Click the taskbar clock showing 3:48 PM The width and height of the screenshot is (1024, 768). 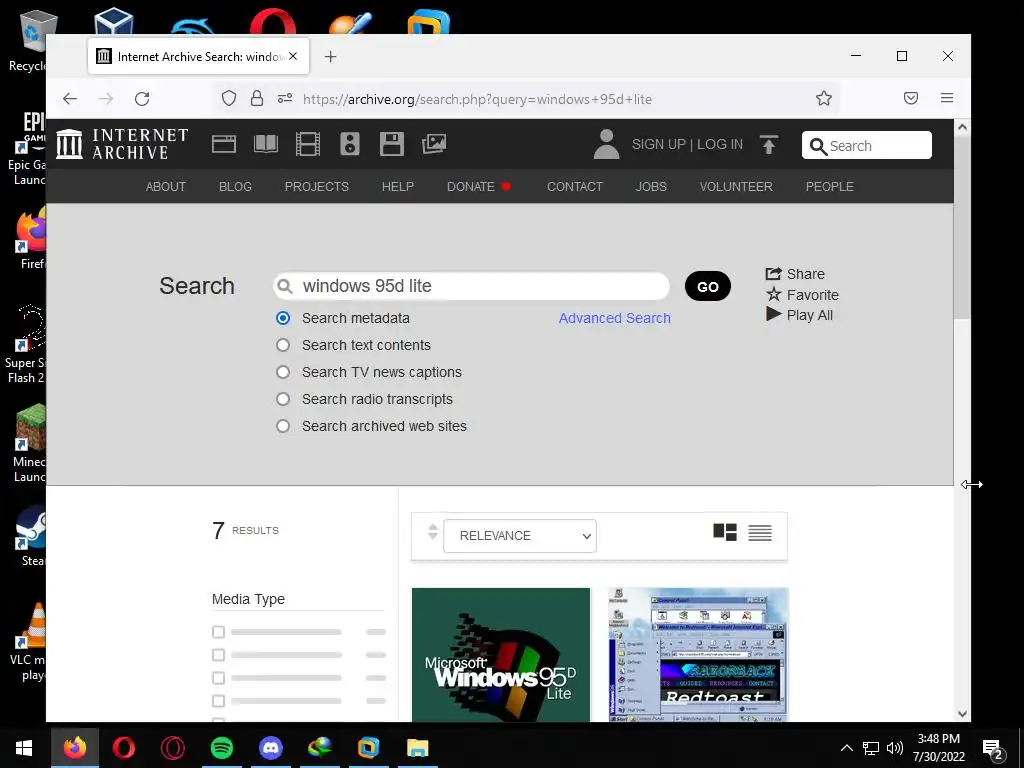click(938, 748)
